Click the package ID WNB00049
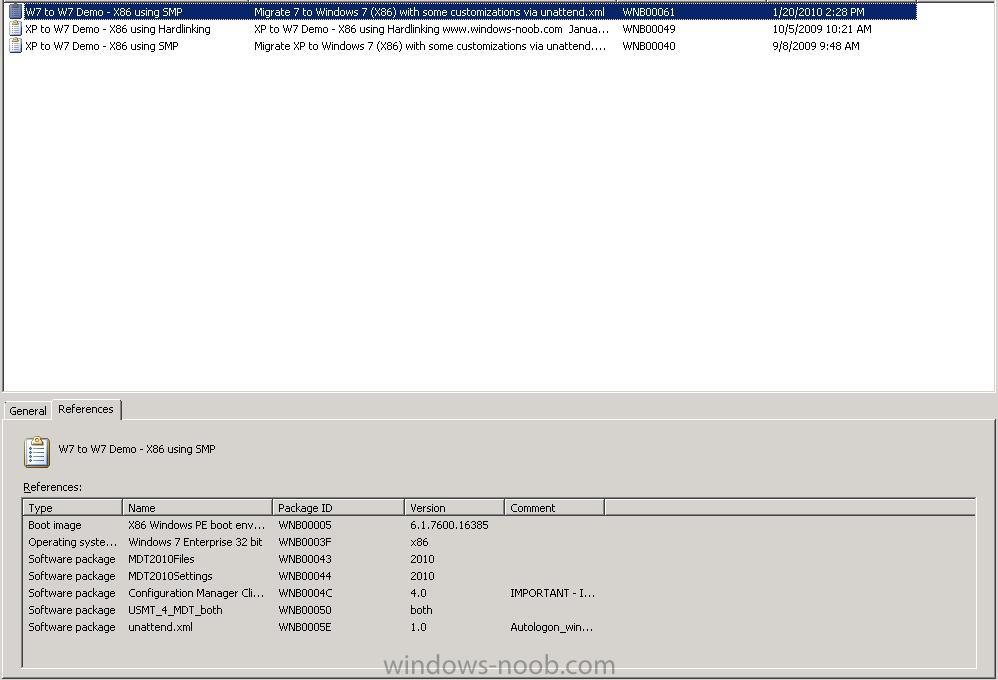This screenshot has width=998, height=680. click(649, 29)
